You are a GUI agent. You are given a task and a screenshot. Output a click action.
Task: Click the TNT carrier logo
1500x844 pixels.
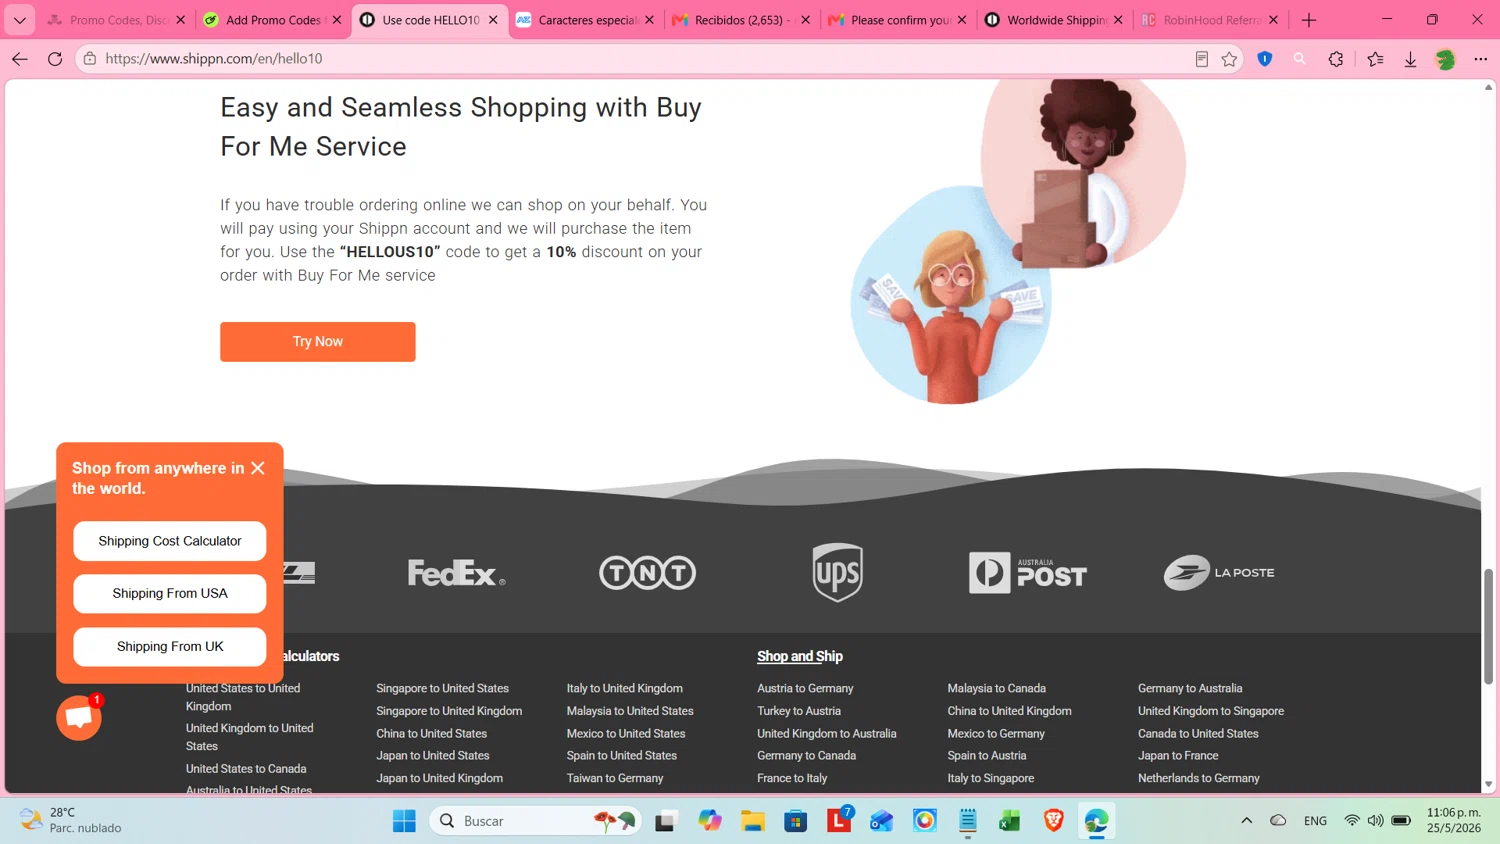[648, 573]
